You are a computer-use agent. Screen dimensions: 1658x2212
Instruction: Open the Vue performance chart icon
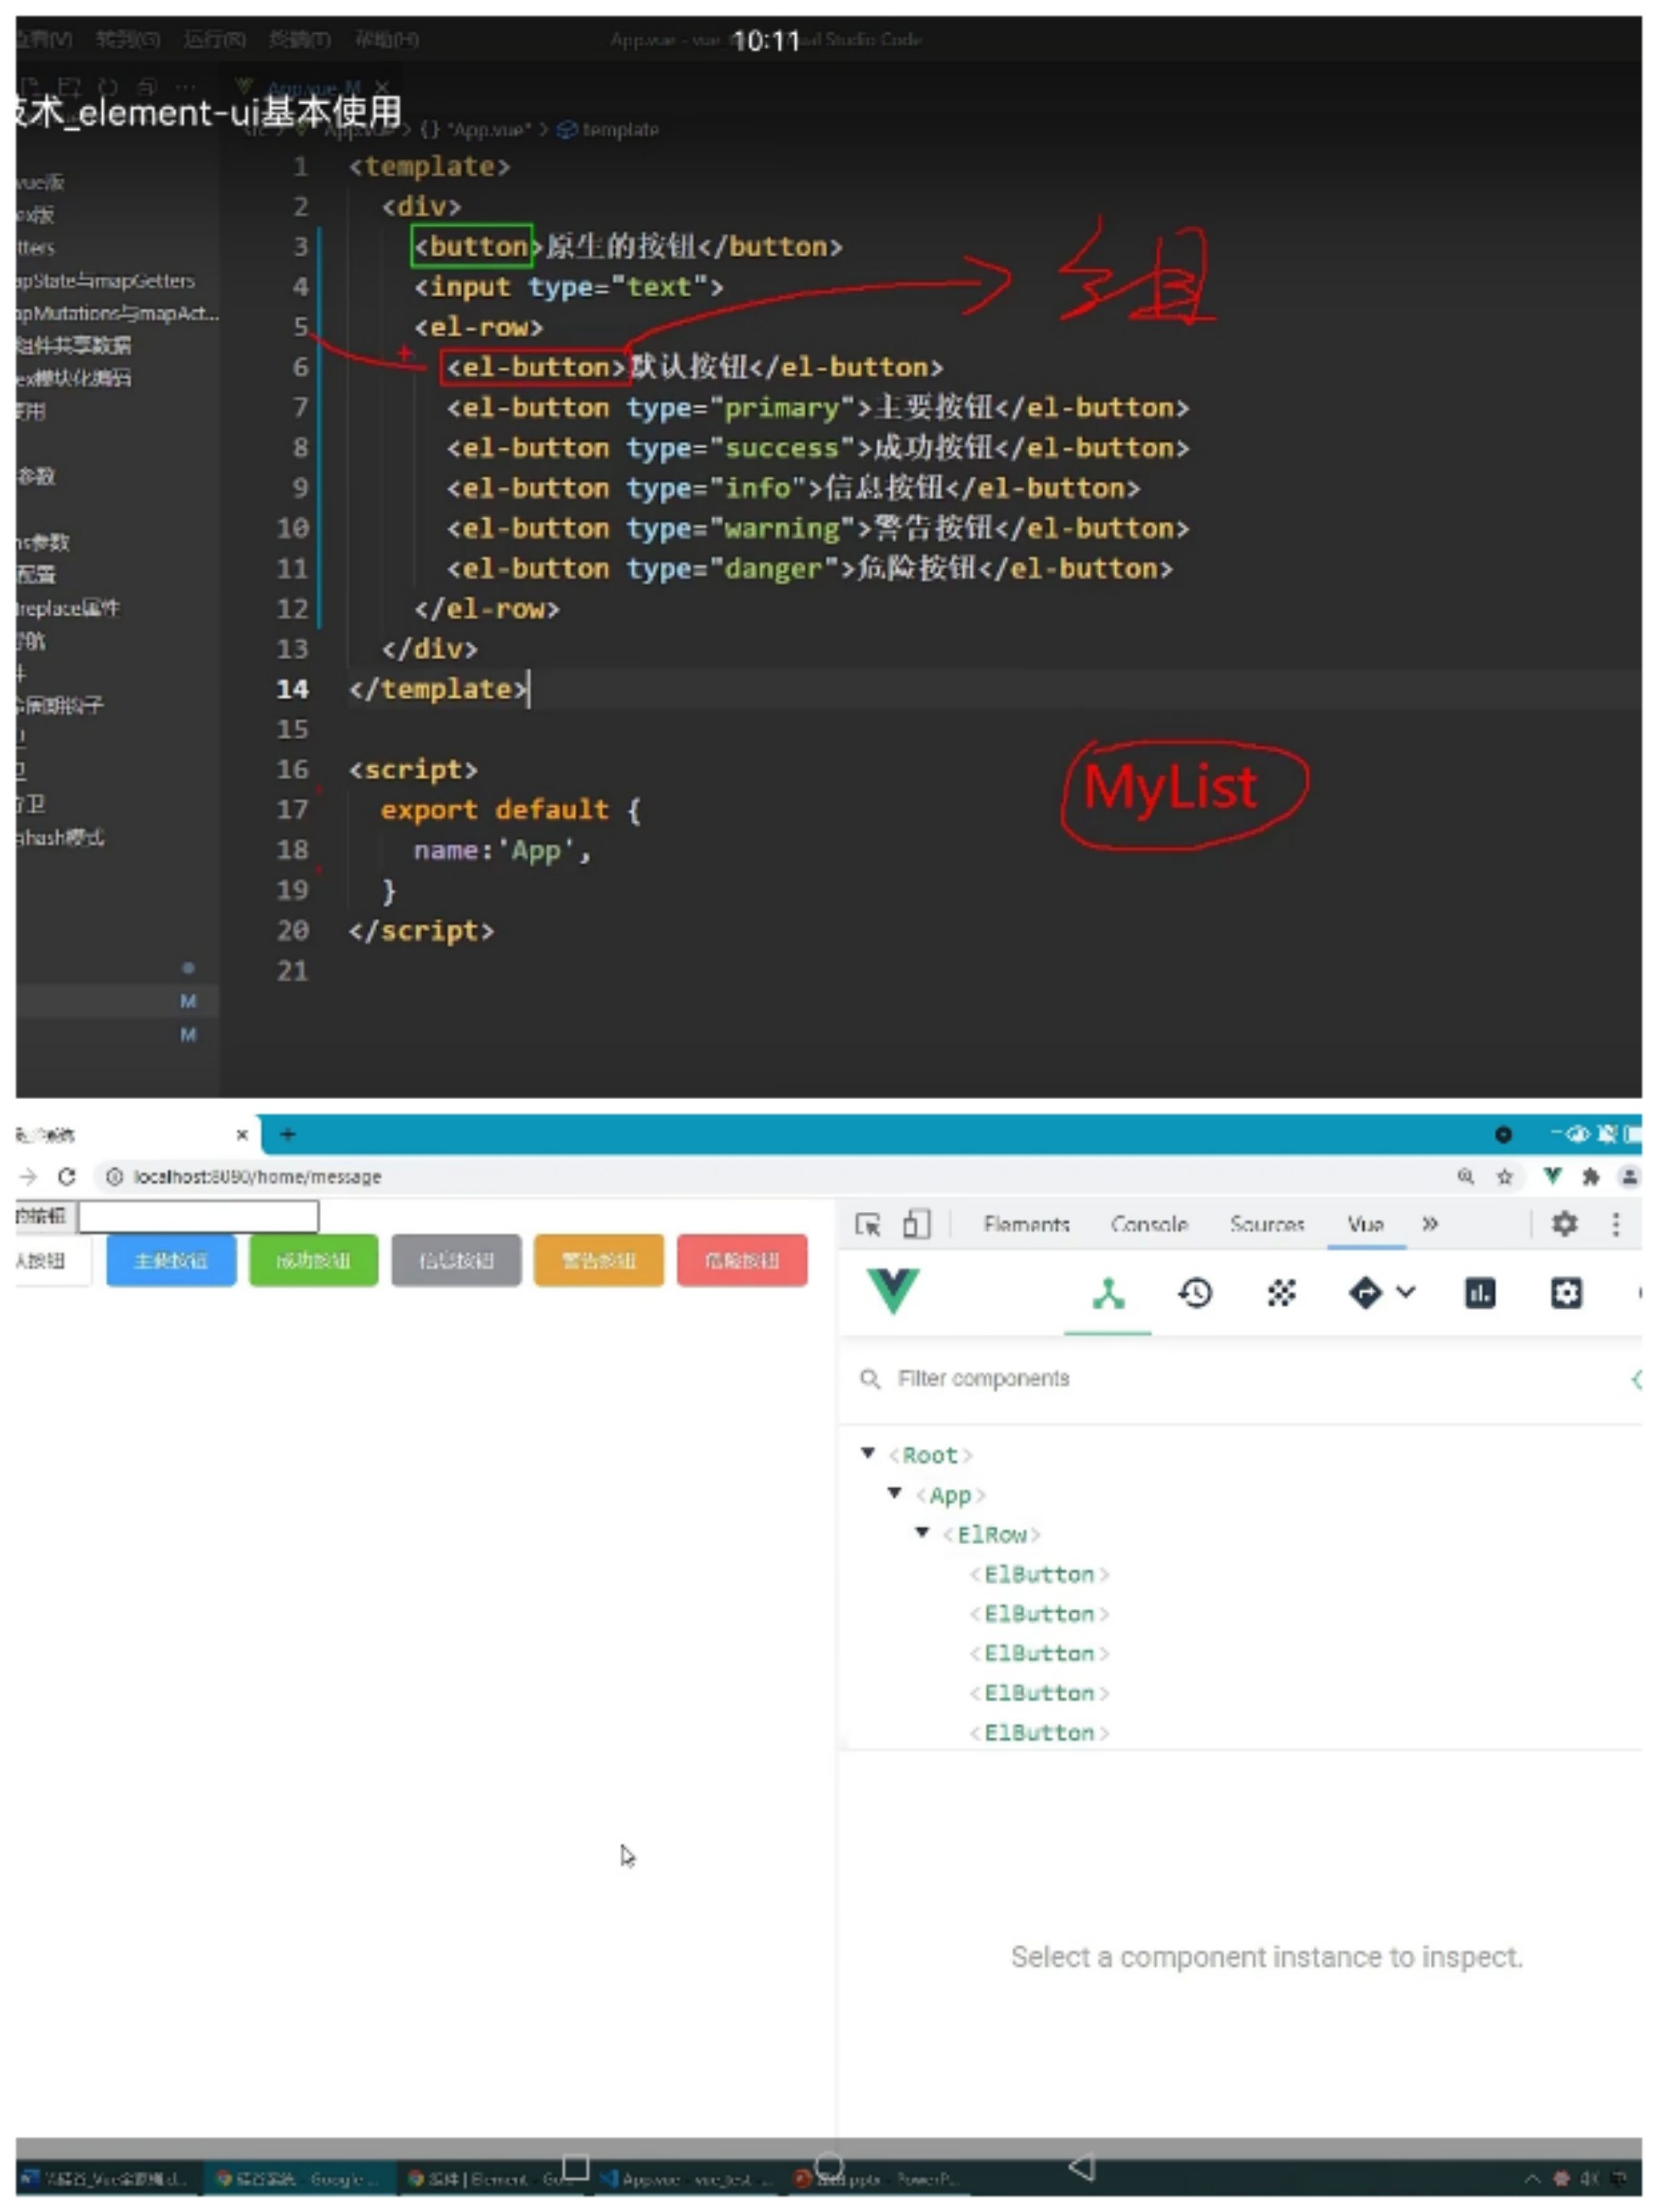pyautogui.click(x=1480, y=1294)
